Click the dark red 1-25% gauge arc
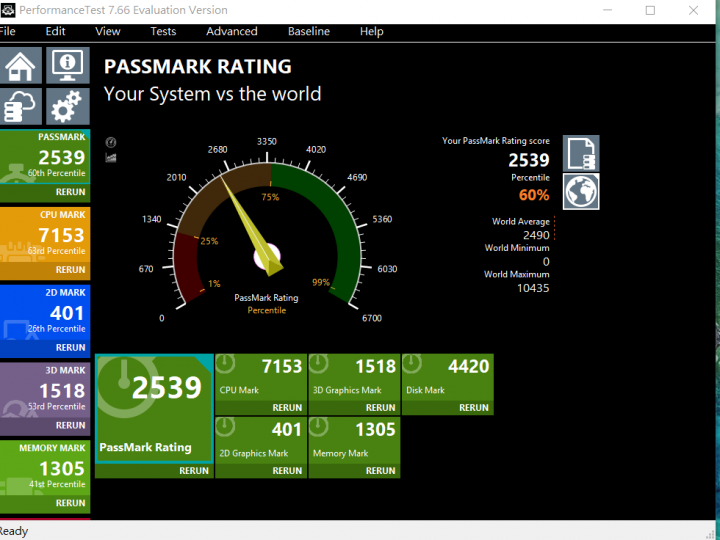Image resolution: width=720 pixels, height=540 pixels. [x=186, y=265]
